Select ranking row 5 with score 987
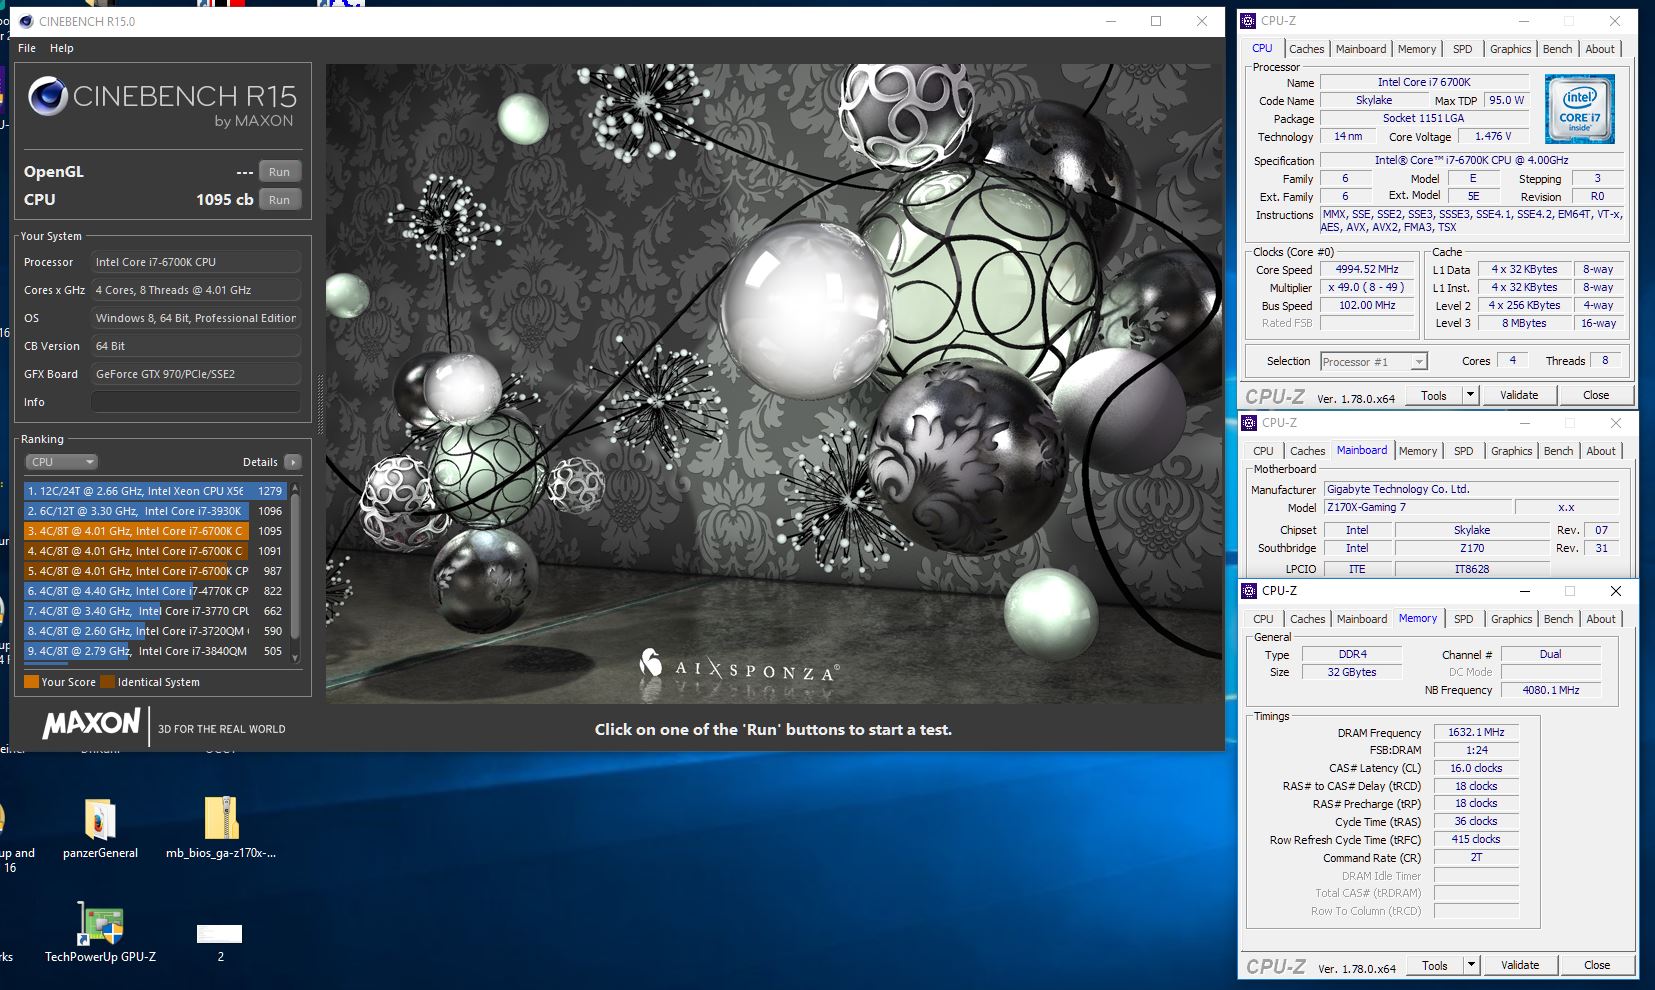The height and width of the screenshot is (990, 1655). (155, 571)
